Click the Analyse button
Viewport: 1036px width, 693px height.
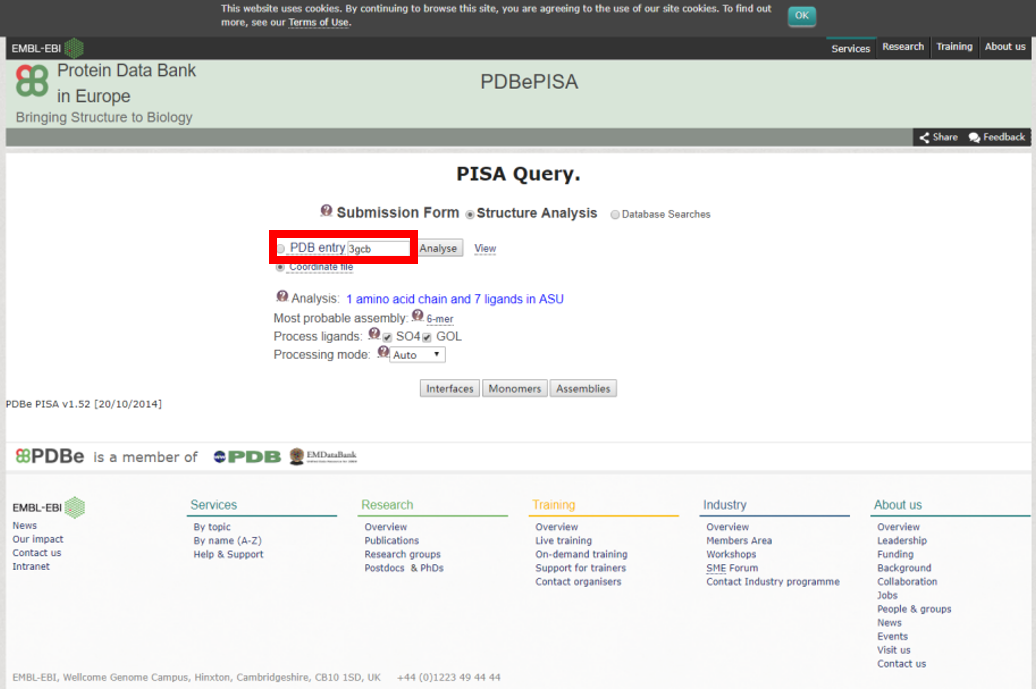tap(439, 248)
